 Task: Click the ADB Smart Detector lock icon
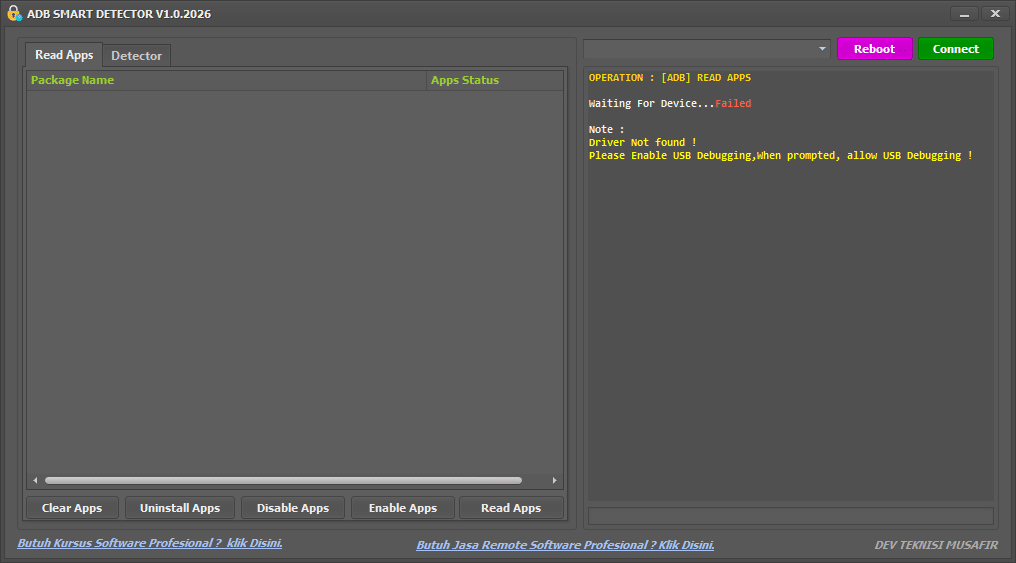14,14
